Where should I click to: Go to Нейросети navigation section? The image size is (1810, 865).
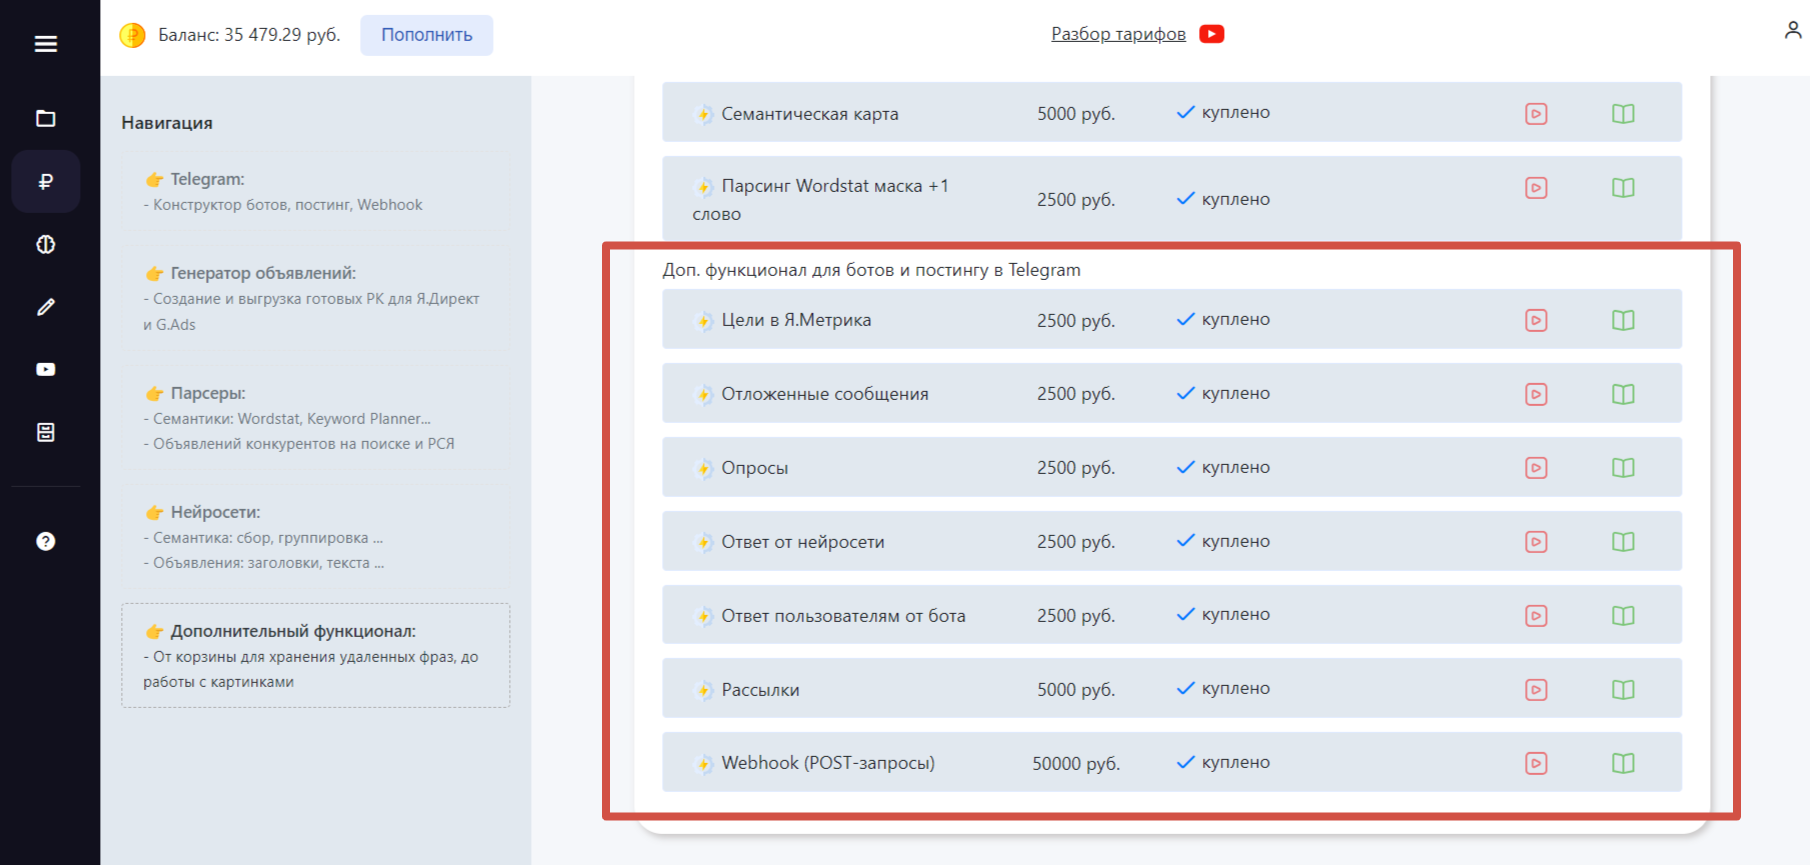click(x=316, y=537)
